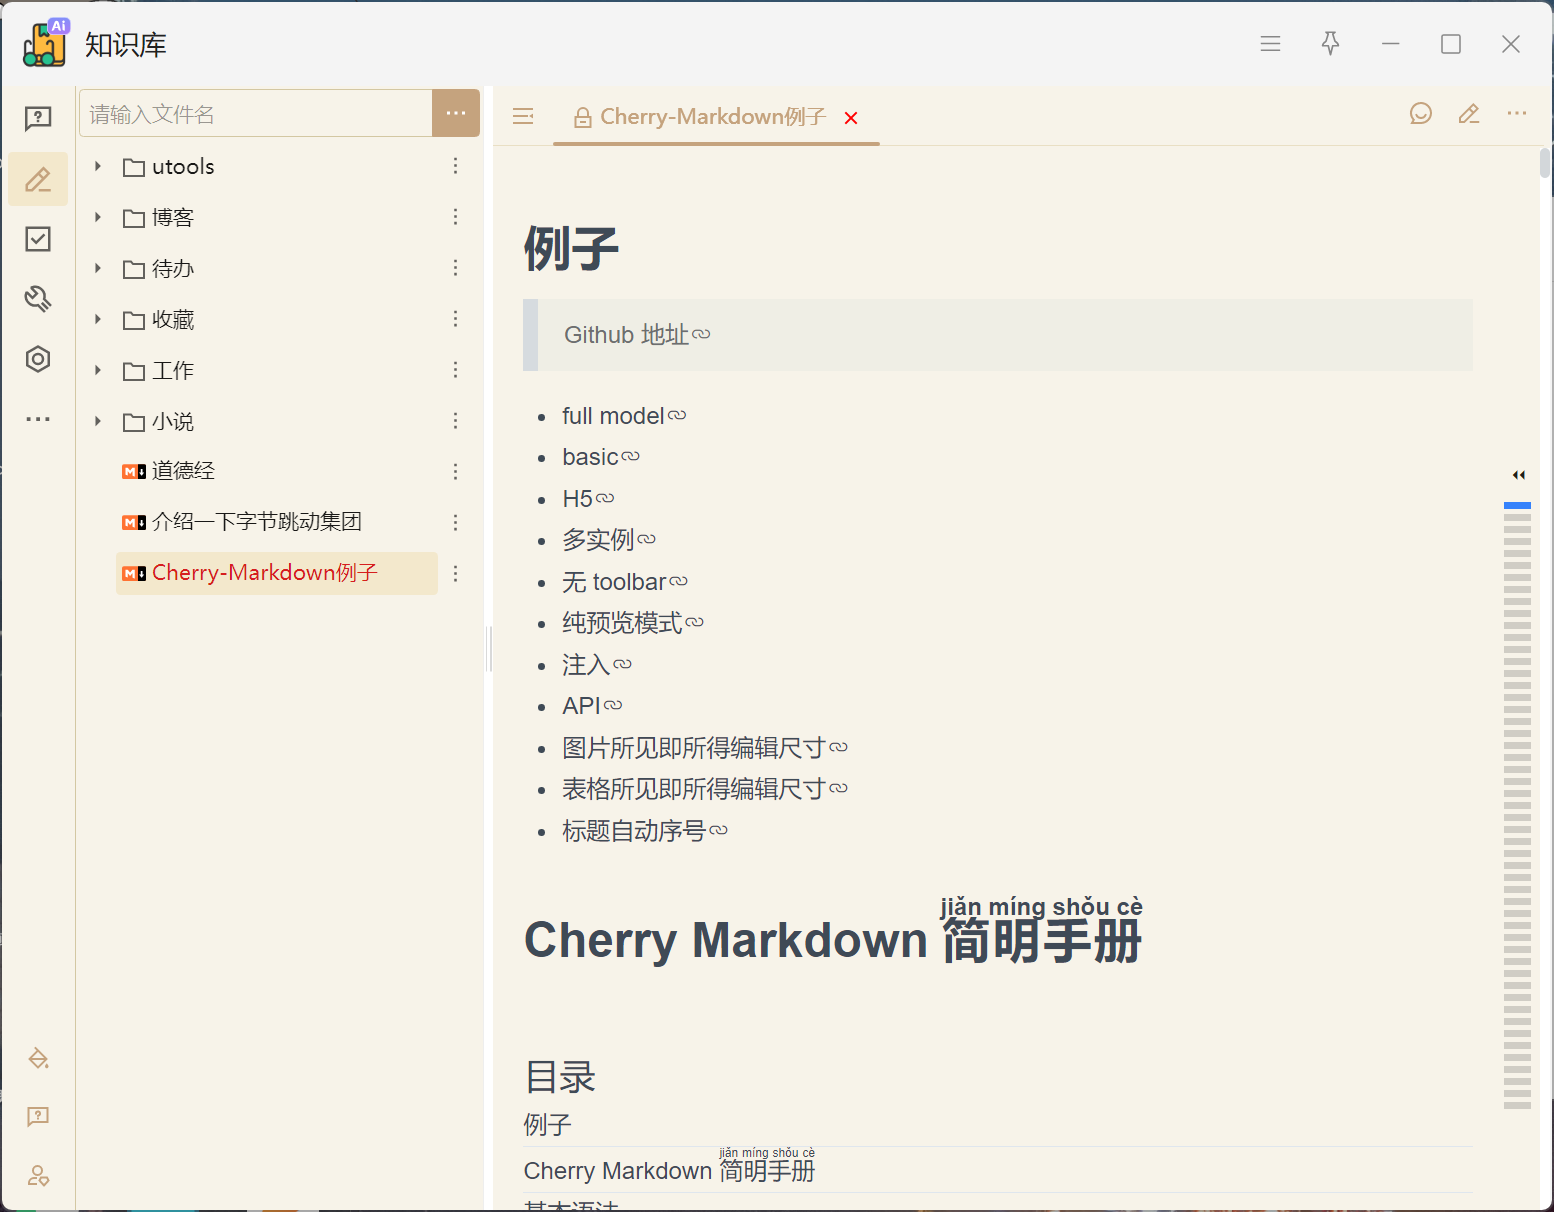Expand the 博客 folder

98,217
